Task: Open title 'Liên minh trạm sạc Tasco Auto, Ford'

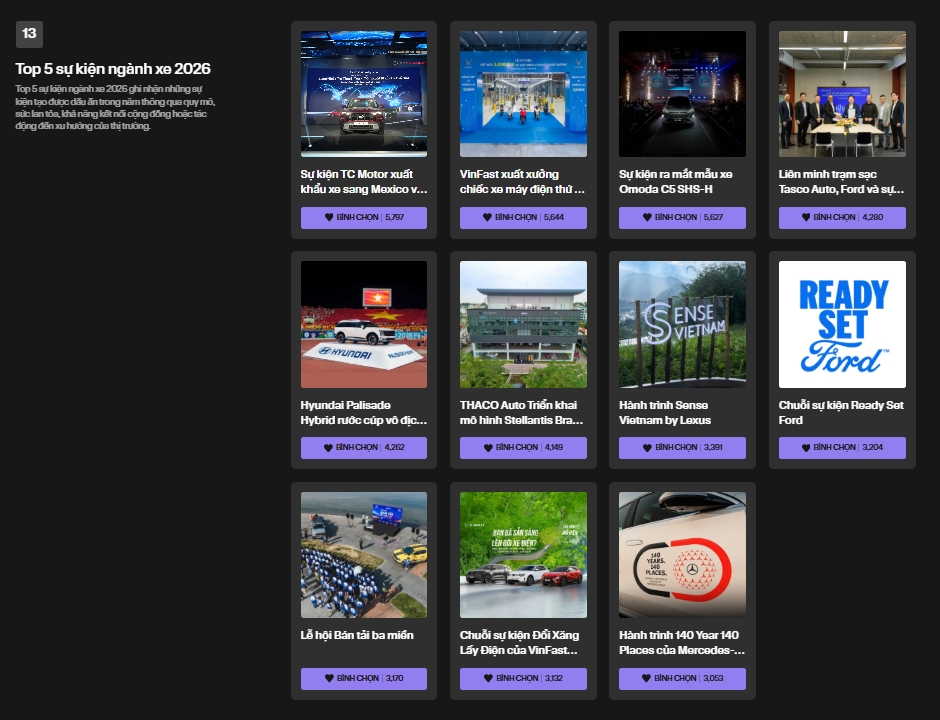Action: coord(842,182)
